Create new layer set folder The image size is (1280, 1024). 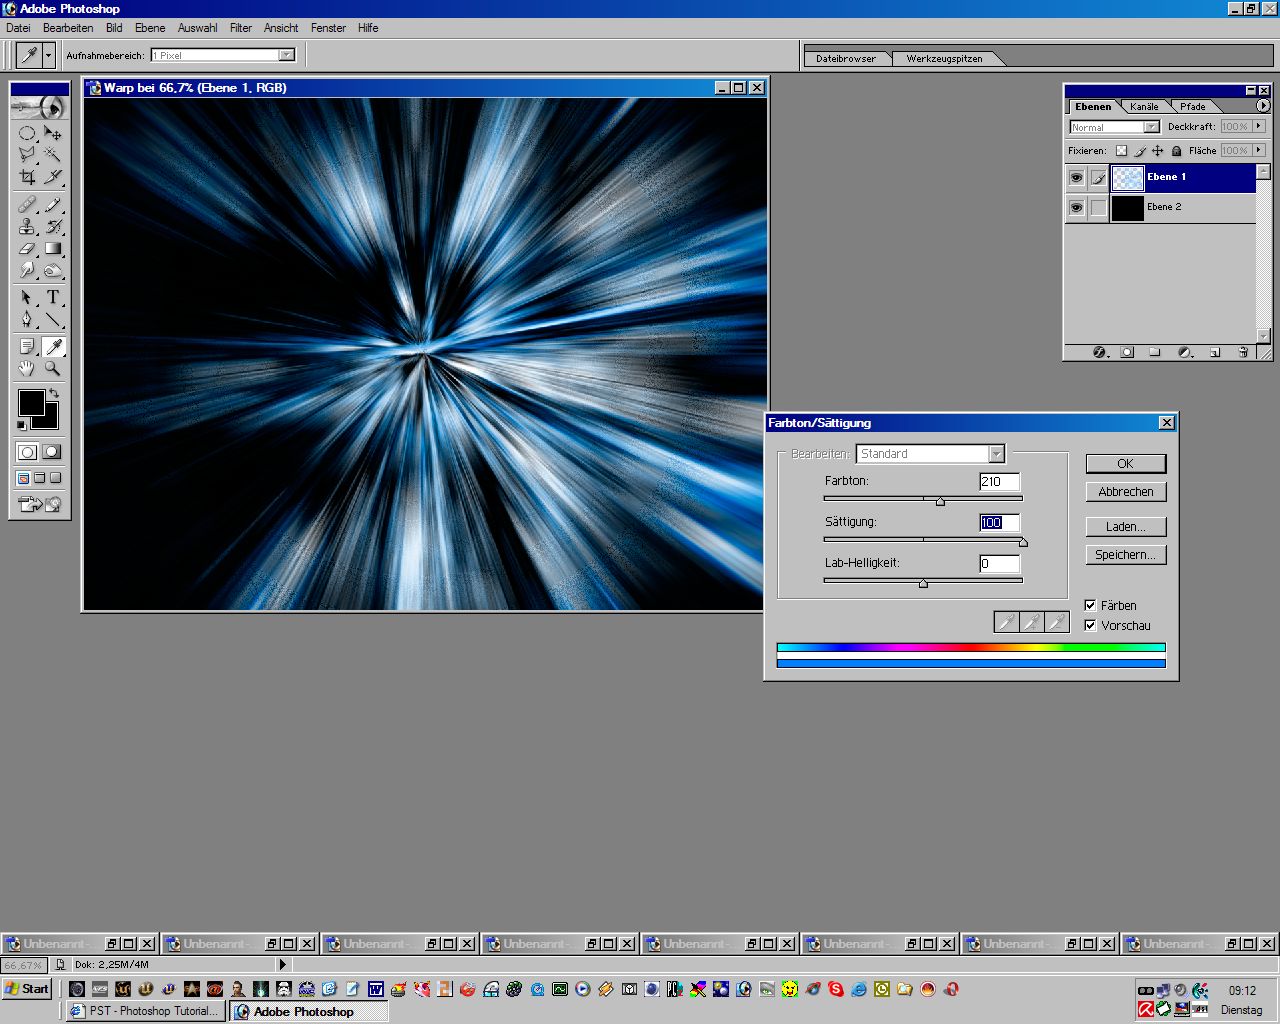[1155, 352]
